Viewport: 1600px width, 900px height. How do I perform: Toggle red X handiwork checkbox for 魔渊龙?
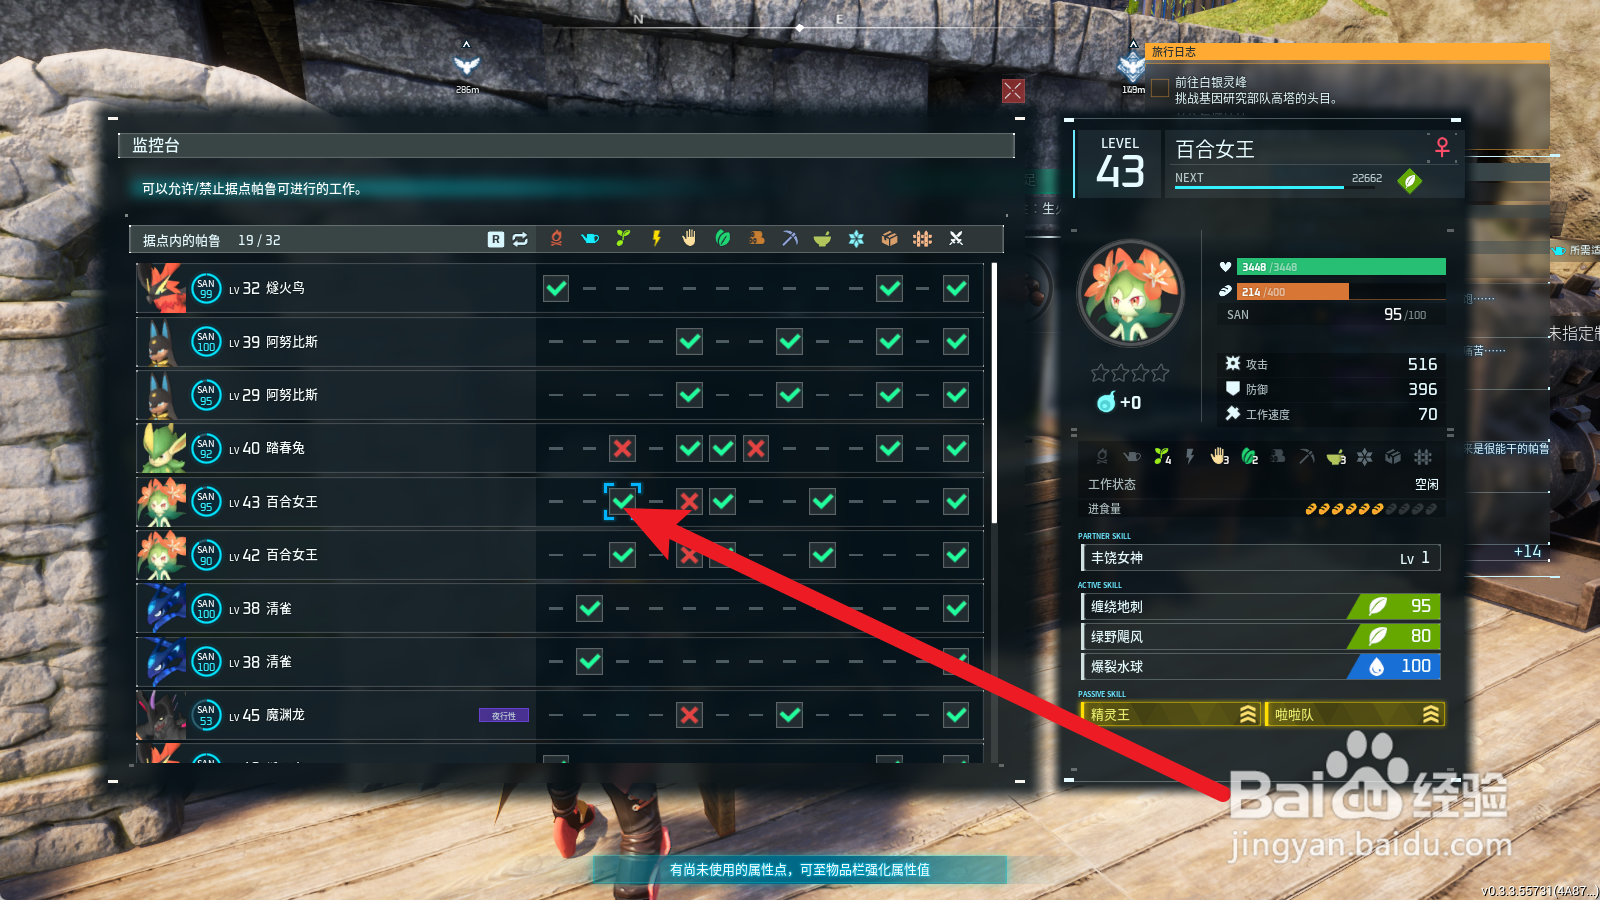(689, 715)
